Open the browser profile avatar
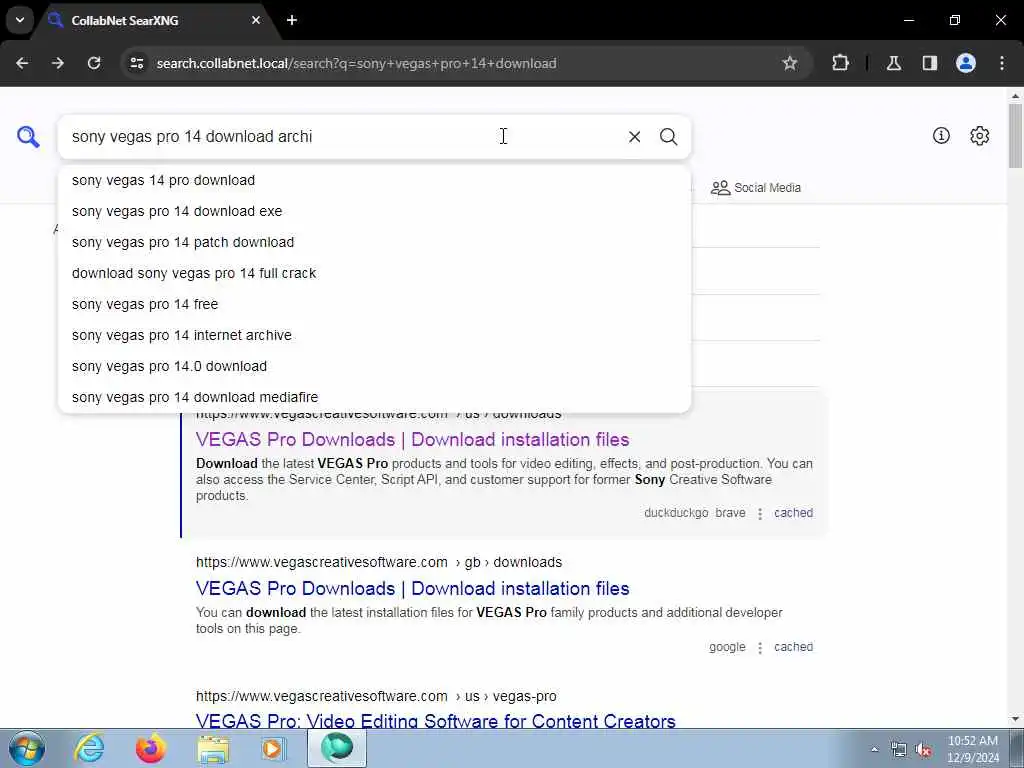The height and width of the screenshot is (768, 1024). (966, 63)
